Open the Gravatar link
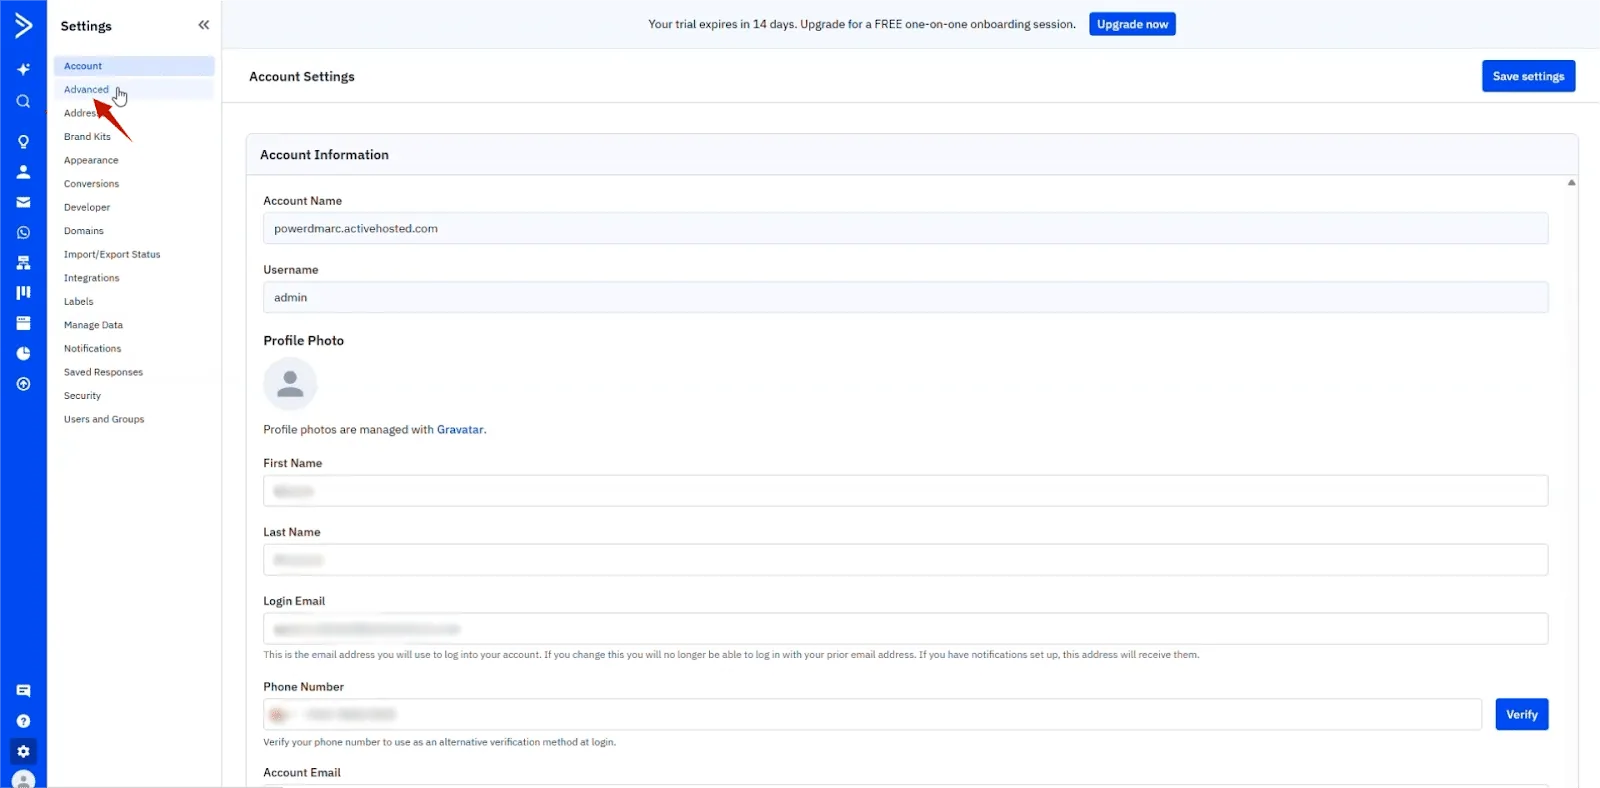 [460, 430]
